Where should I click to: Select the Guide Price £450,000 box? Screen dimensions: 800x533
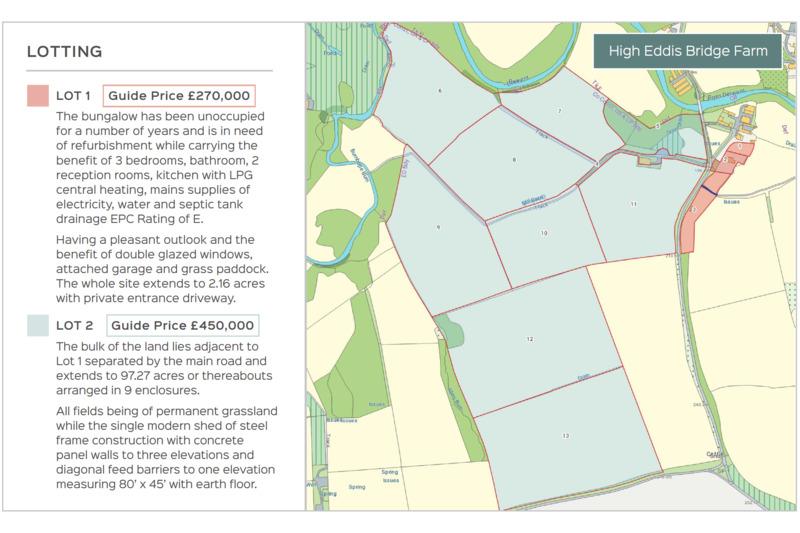(x=183, y=325)
